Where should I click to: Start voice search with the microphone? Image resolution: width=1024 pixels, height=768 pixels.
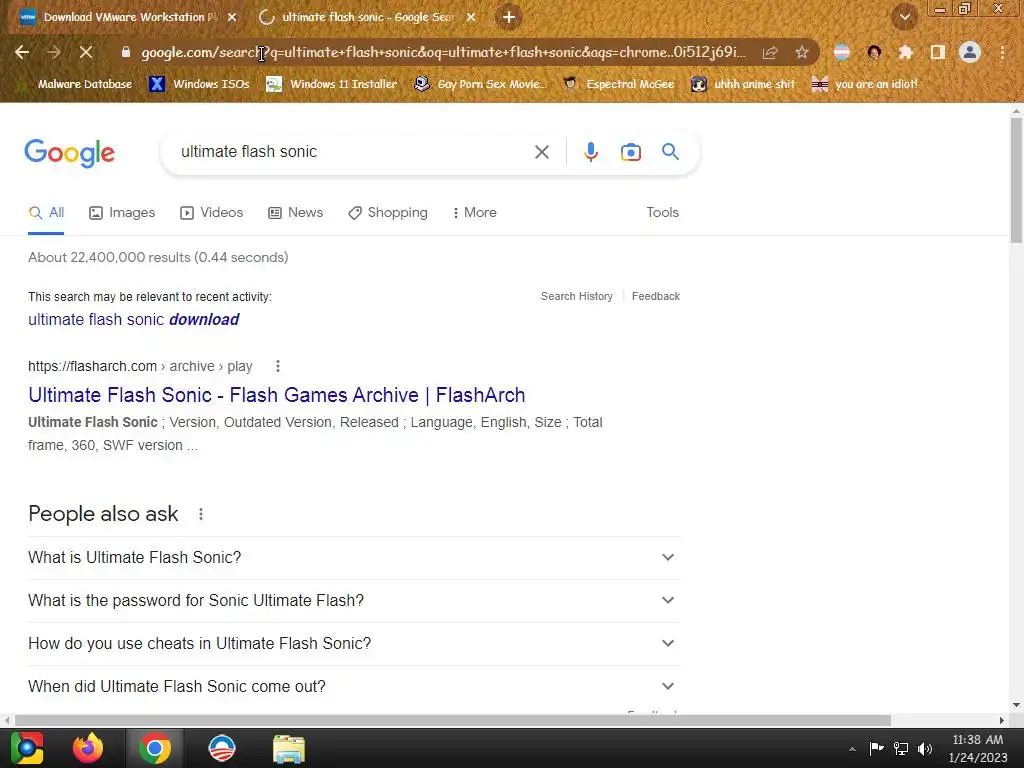590,152
